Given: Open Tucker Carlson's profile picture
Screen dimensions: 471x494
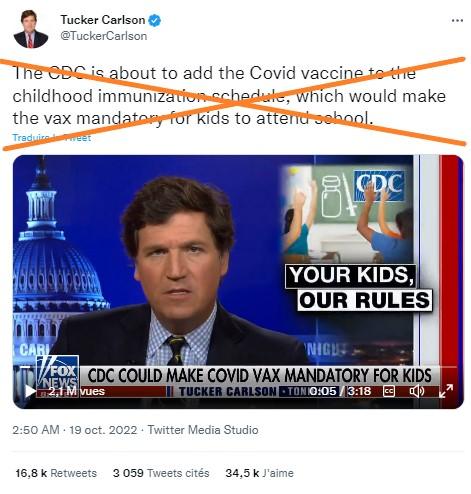Looking at the screenshot, I should pyautogui.click(x=31, y=29).
